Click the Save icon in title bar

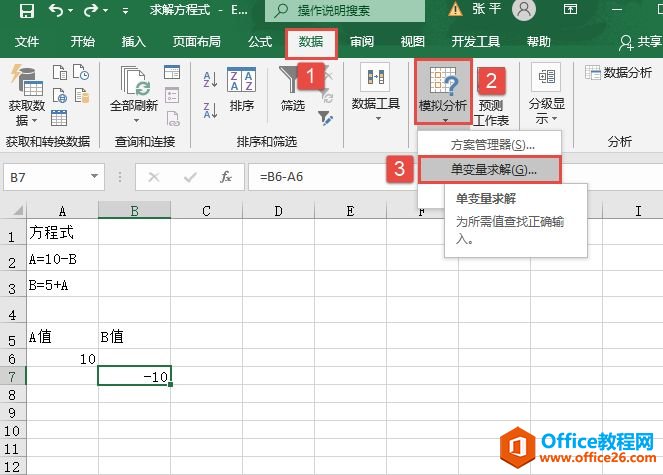27,10
